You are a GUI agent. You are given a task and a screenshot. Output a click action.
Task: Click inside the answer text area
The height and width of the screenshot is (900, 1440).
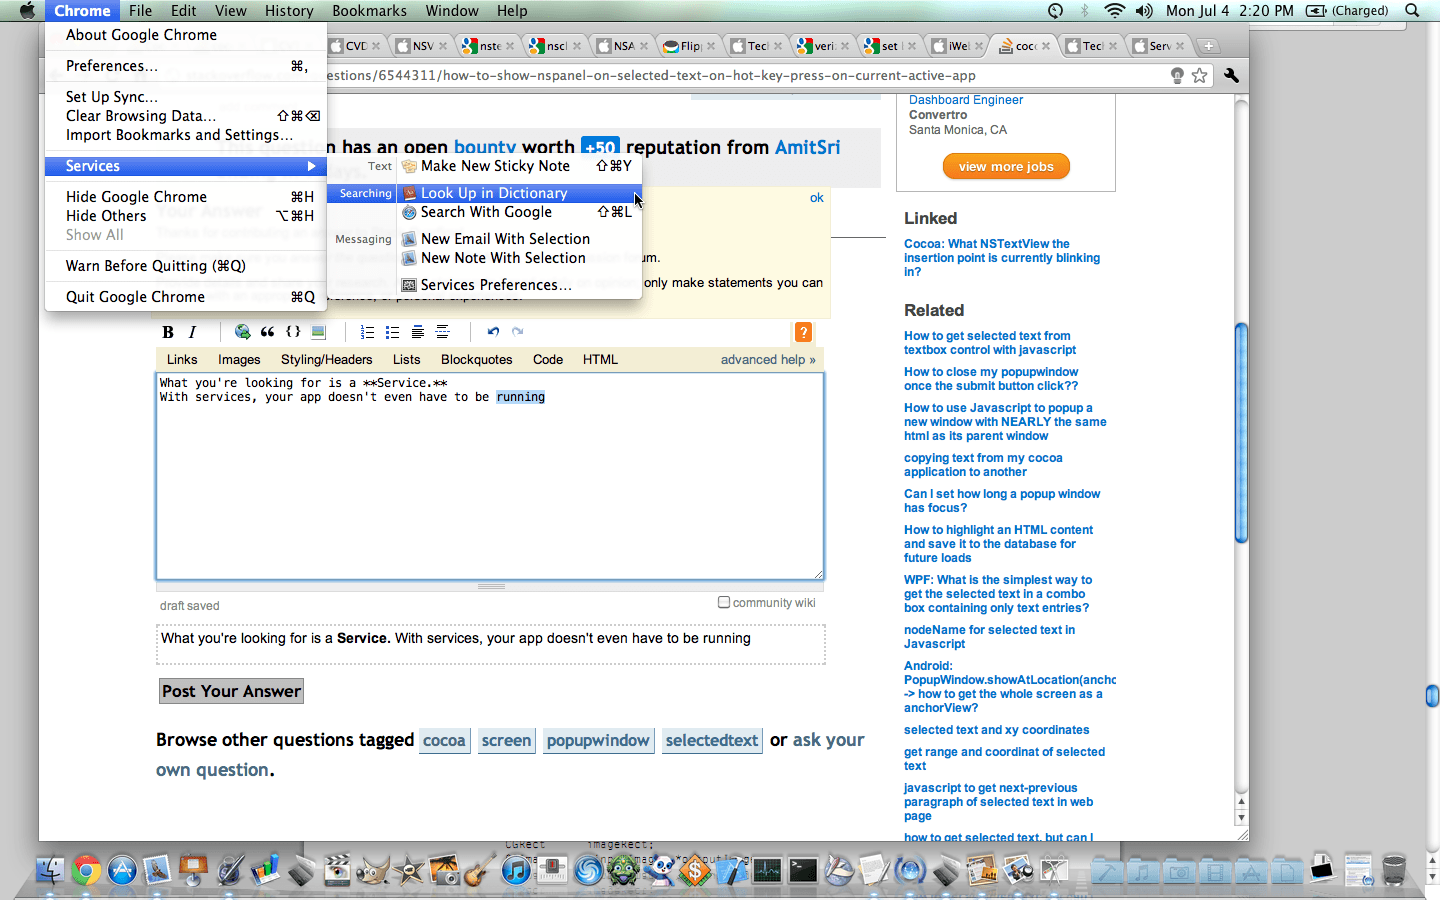coord(490,476)
